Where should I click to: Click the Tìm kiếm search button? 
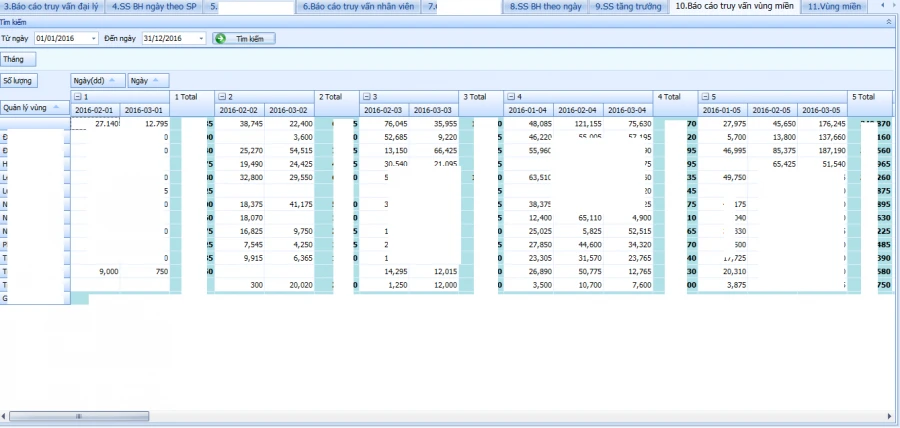coord(244,38)
